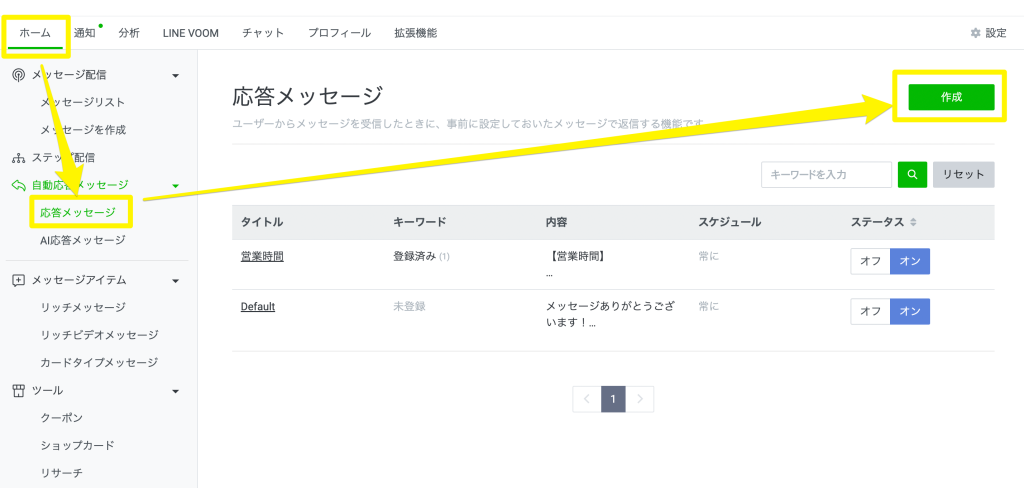Collapse the ツール section arrow
This screenshot has width=1024, height=488.
[176, 390]
